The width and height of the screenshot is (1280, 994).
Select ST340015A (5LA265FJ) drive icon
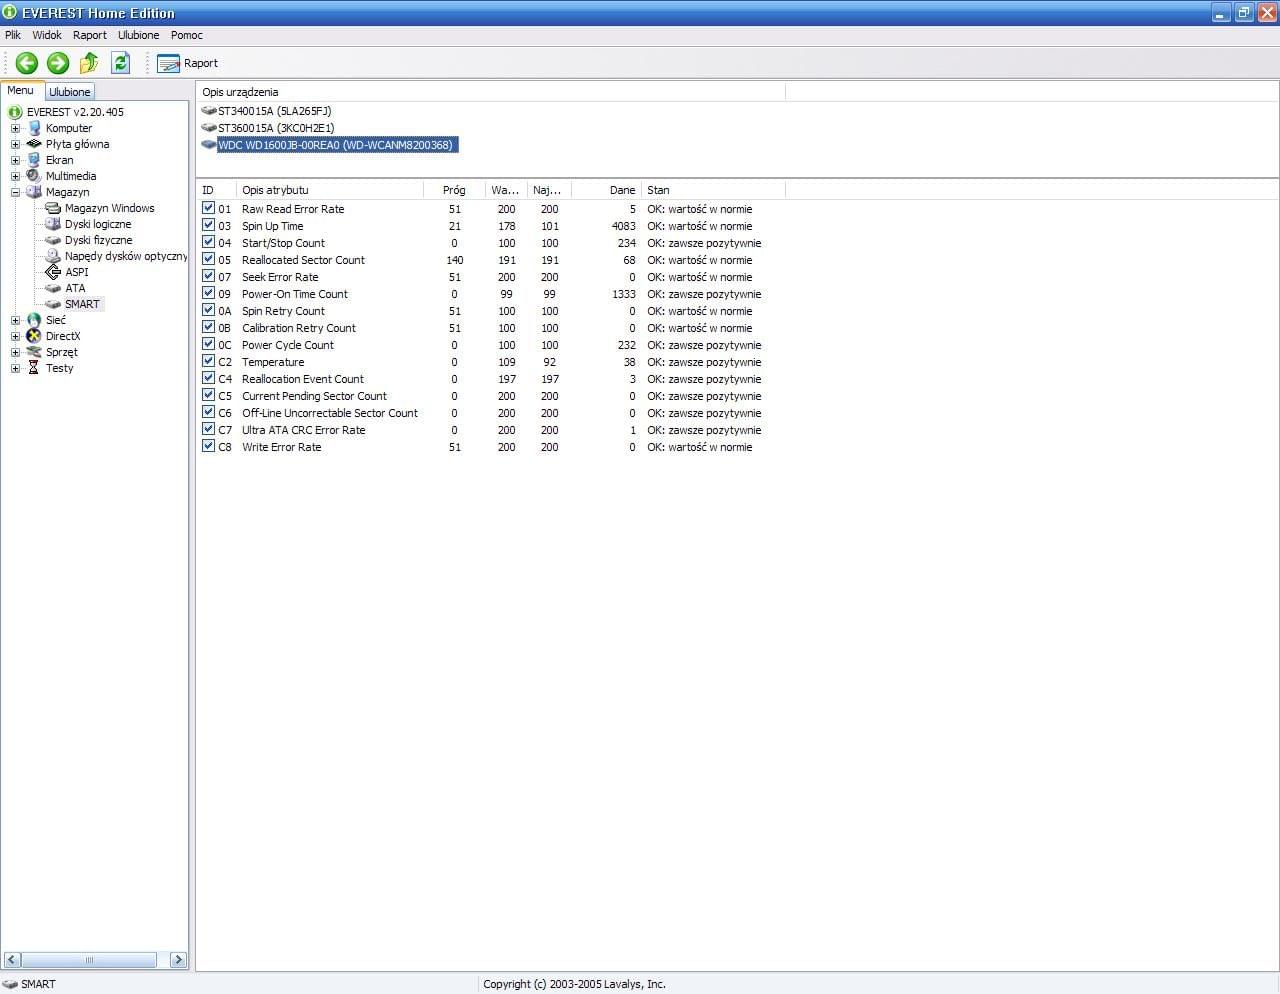[209, 111]
